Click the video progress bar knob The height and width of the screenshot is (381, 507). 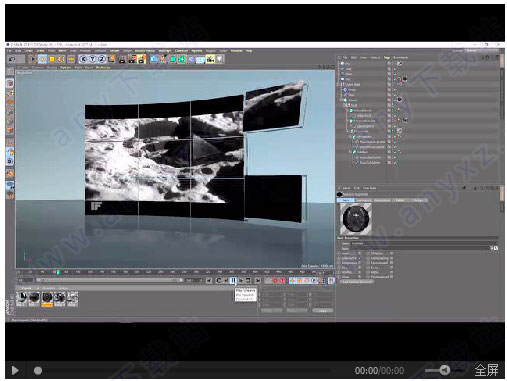coord(38,371)
